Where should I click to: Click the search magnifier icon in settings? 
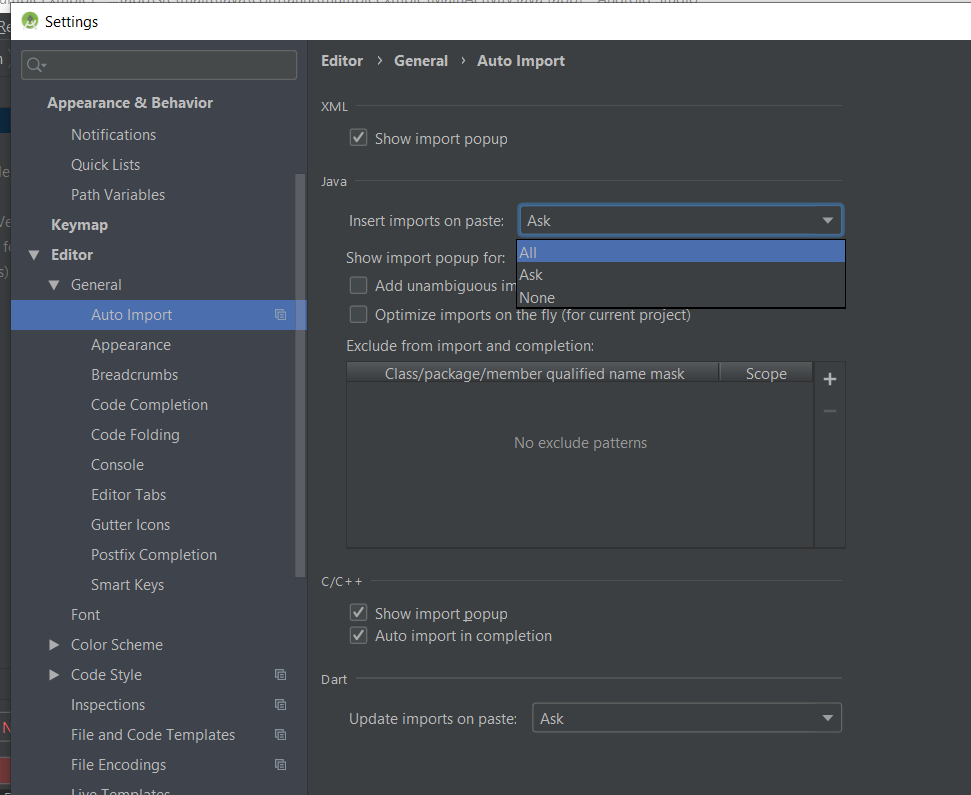[x=35, y=65]
